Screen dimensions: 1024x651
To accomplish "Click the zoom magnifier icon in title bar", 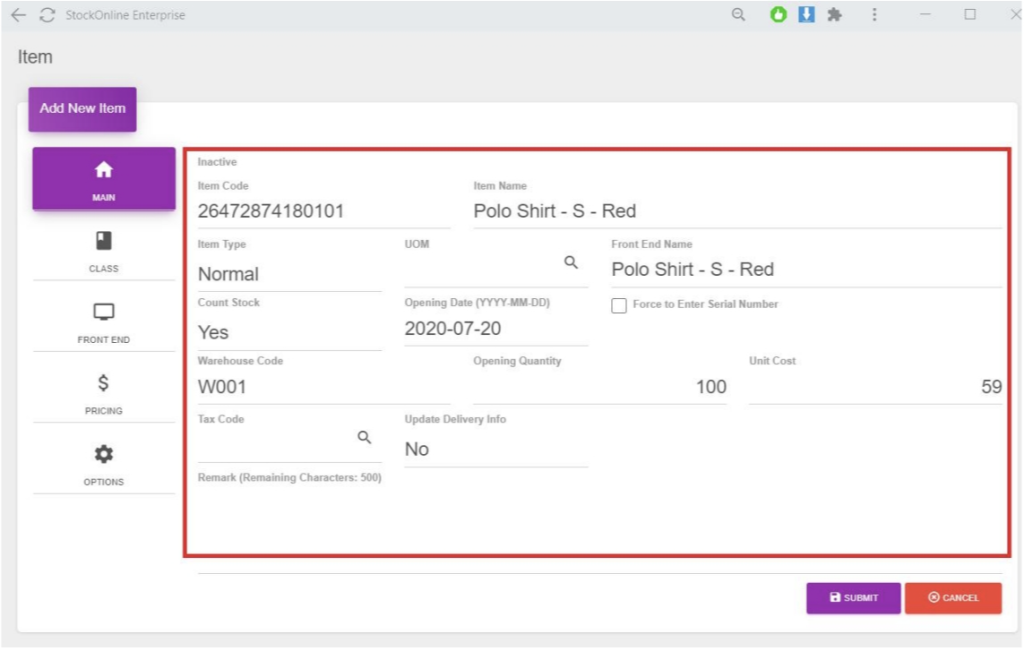I will pyautogui.click(x=739, y=15).
